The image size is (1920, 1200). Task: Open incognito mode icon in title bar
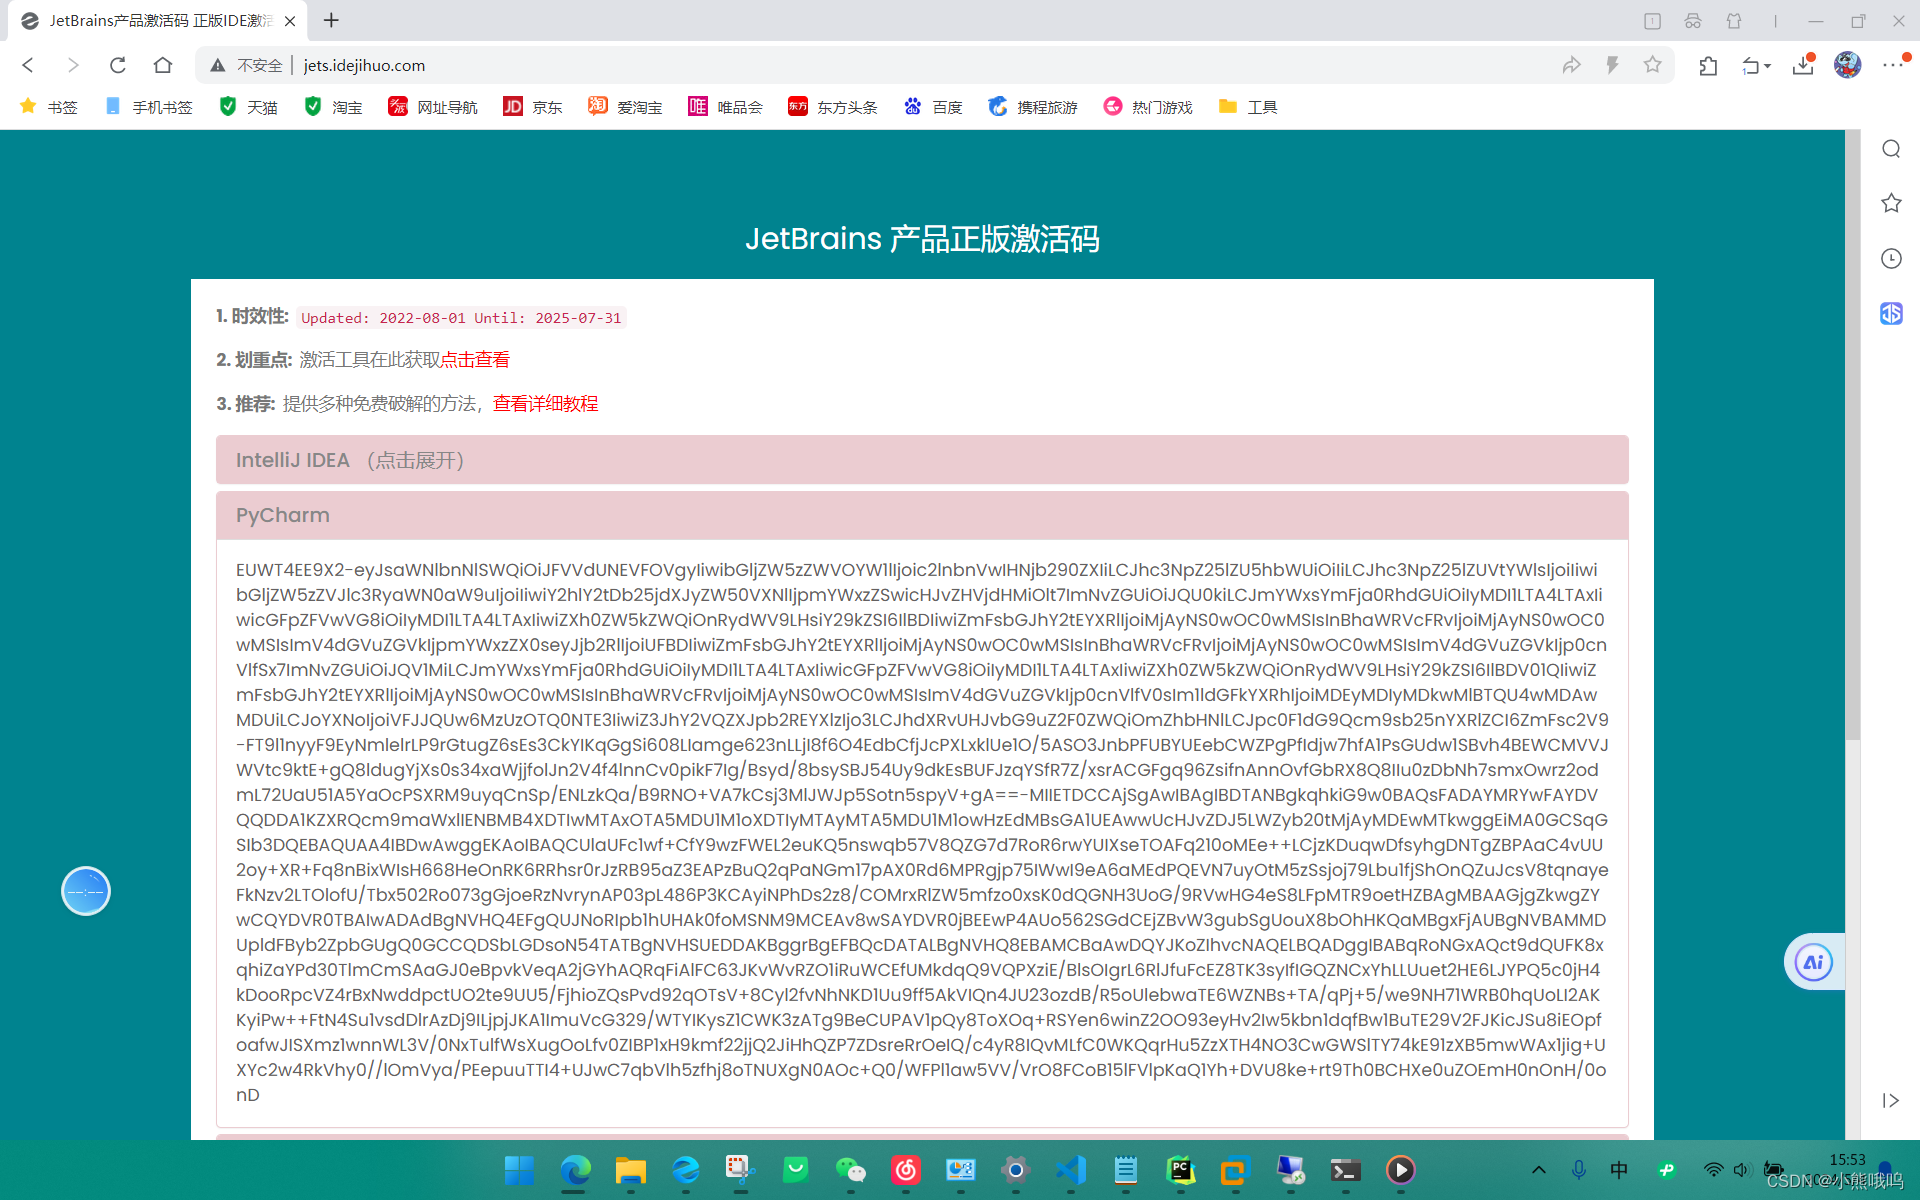[1693, 21]
